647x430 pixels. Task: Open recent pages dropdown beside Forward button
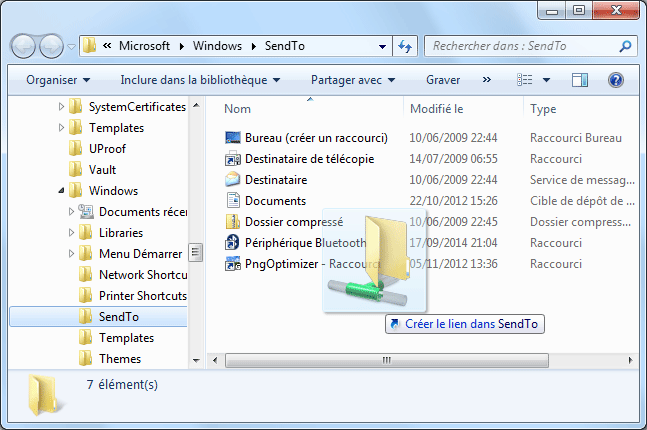71,47
